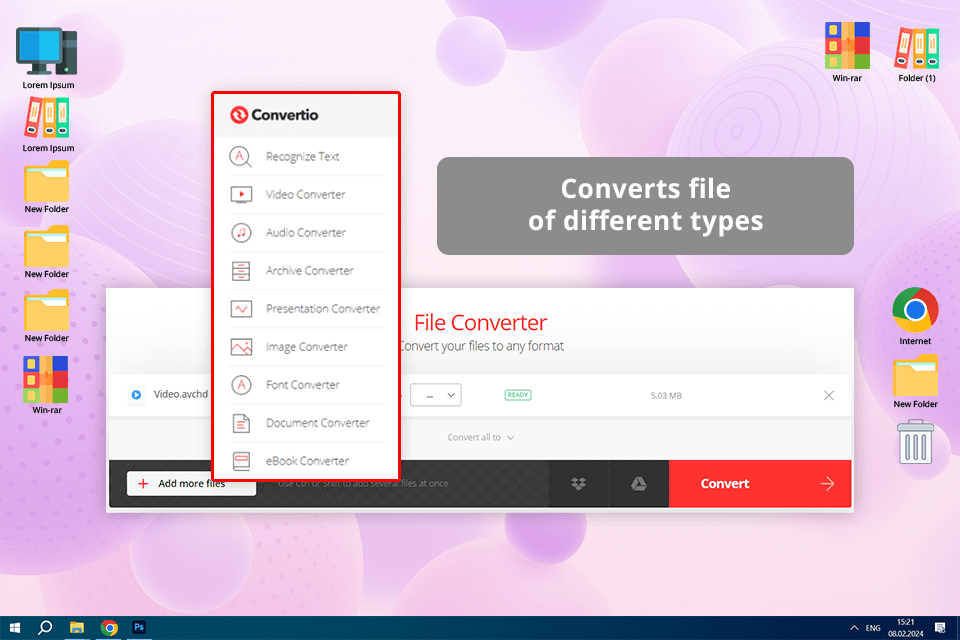Open Photoshop from the taskbar
The height and width of the screenshot is (640, 960).
point(139,627)
